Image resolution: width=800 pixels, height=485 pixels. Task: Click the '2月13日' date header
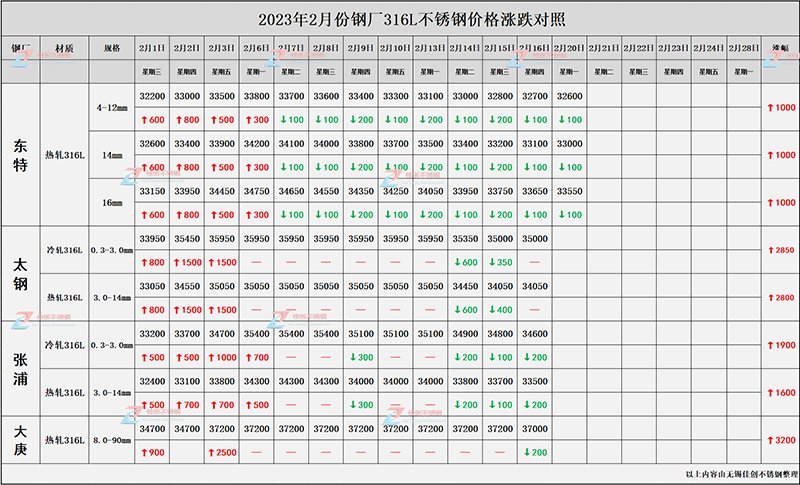tap(430, 48)
